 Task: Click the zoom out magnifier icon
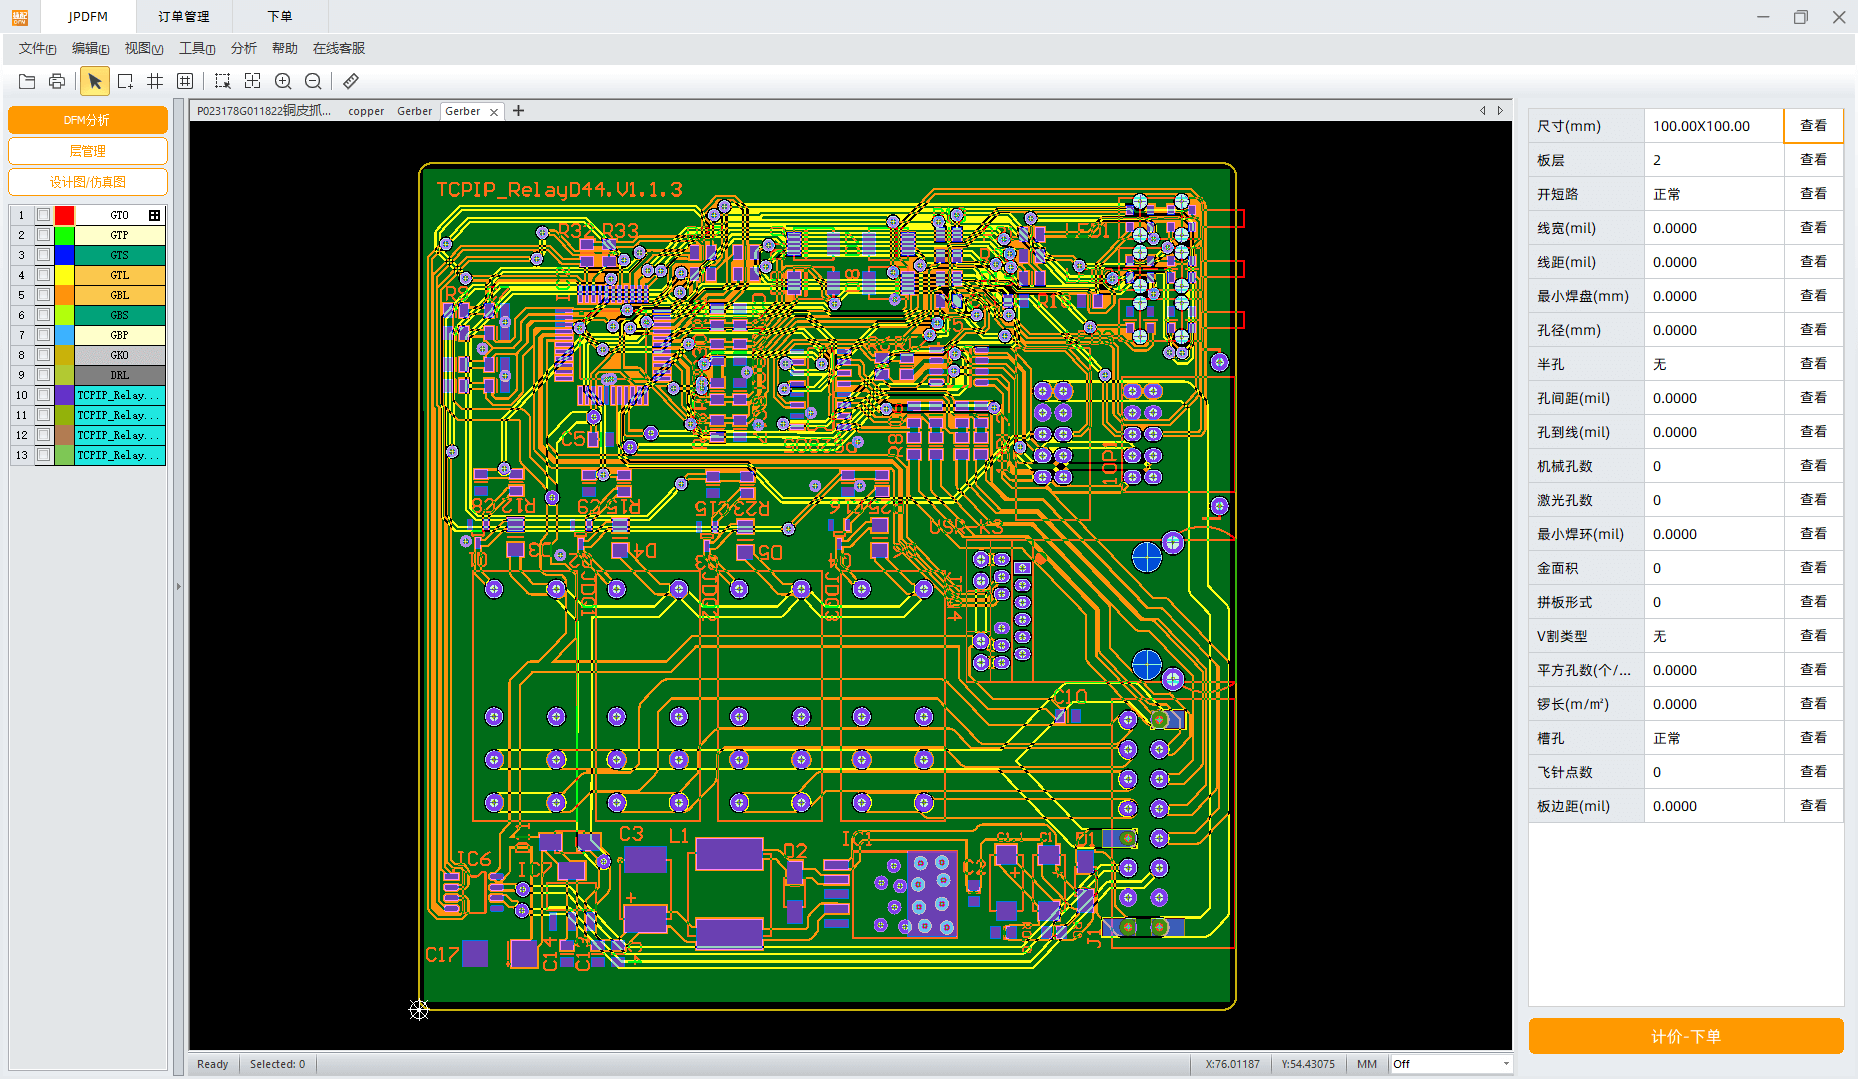click(313, 81)
